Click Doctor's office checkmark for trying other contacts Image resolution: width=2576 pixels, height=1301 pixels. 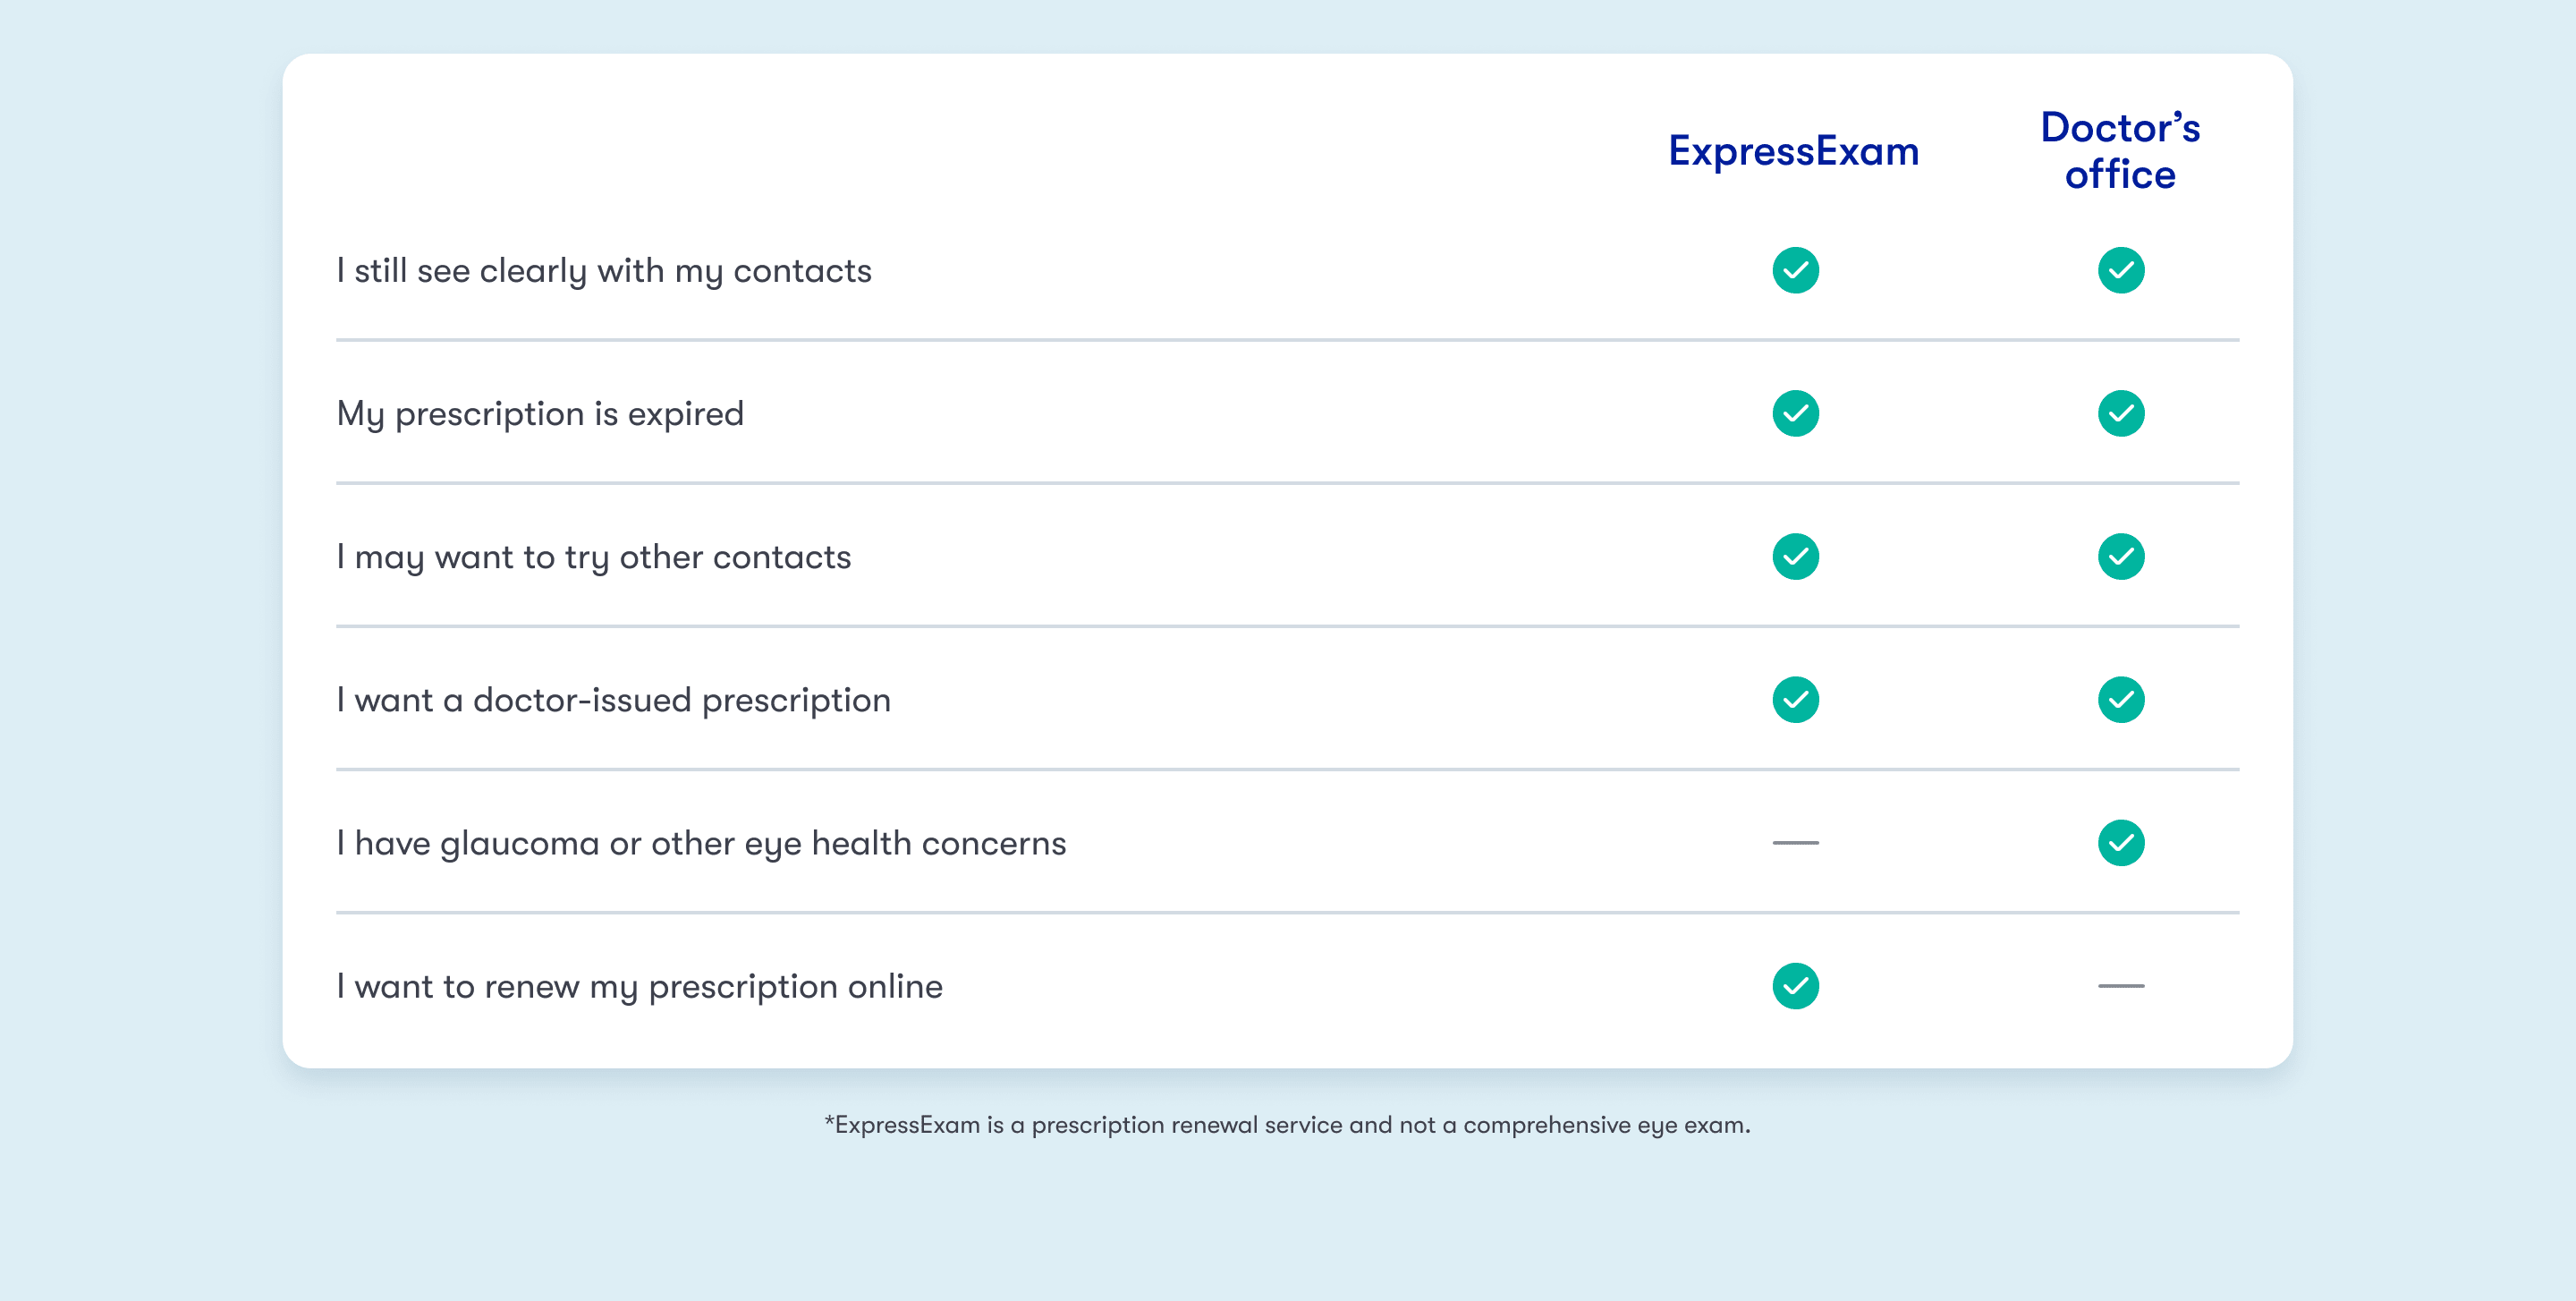[2120, 556]
